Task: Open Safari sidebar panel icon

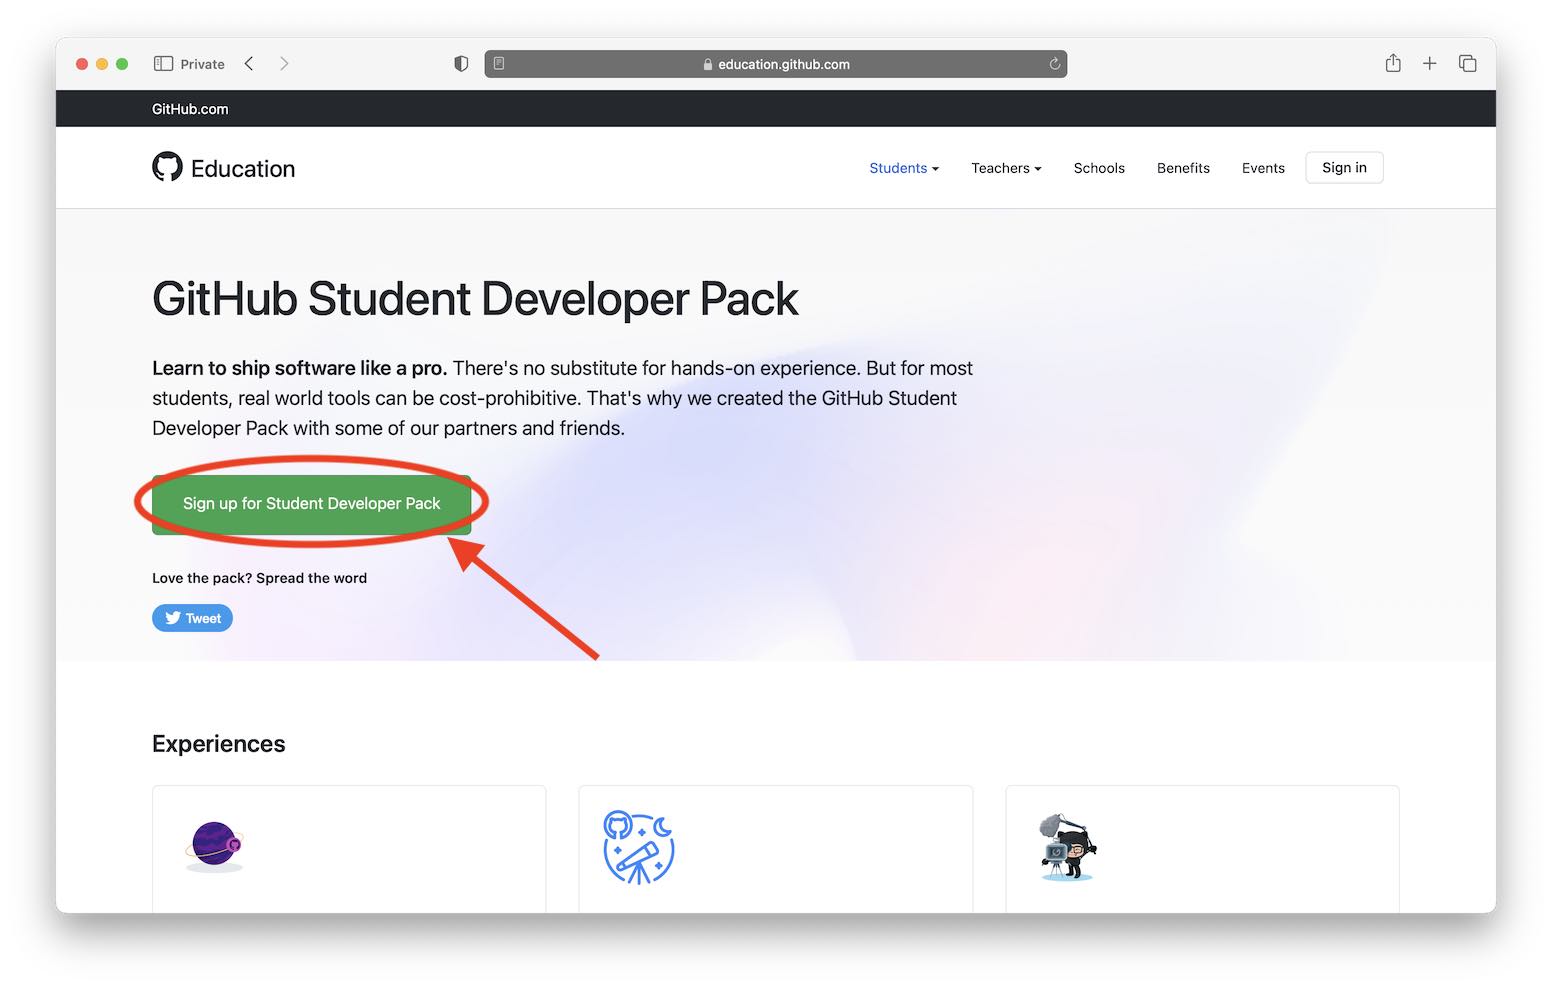Action: pos(163,64)
